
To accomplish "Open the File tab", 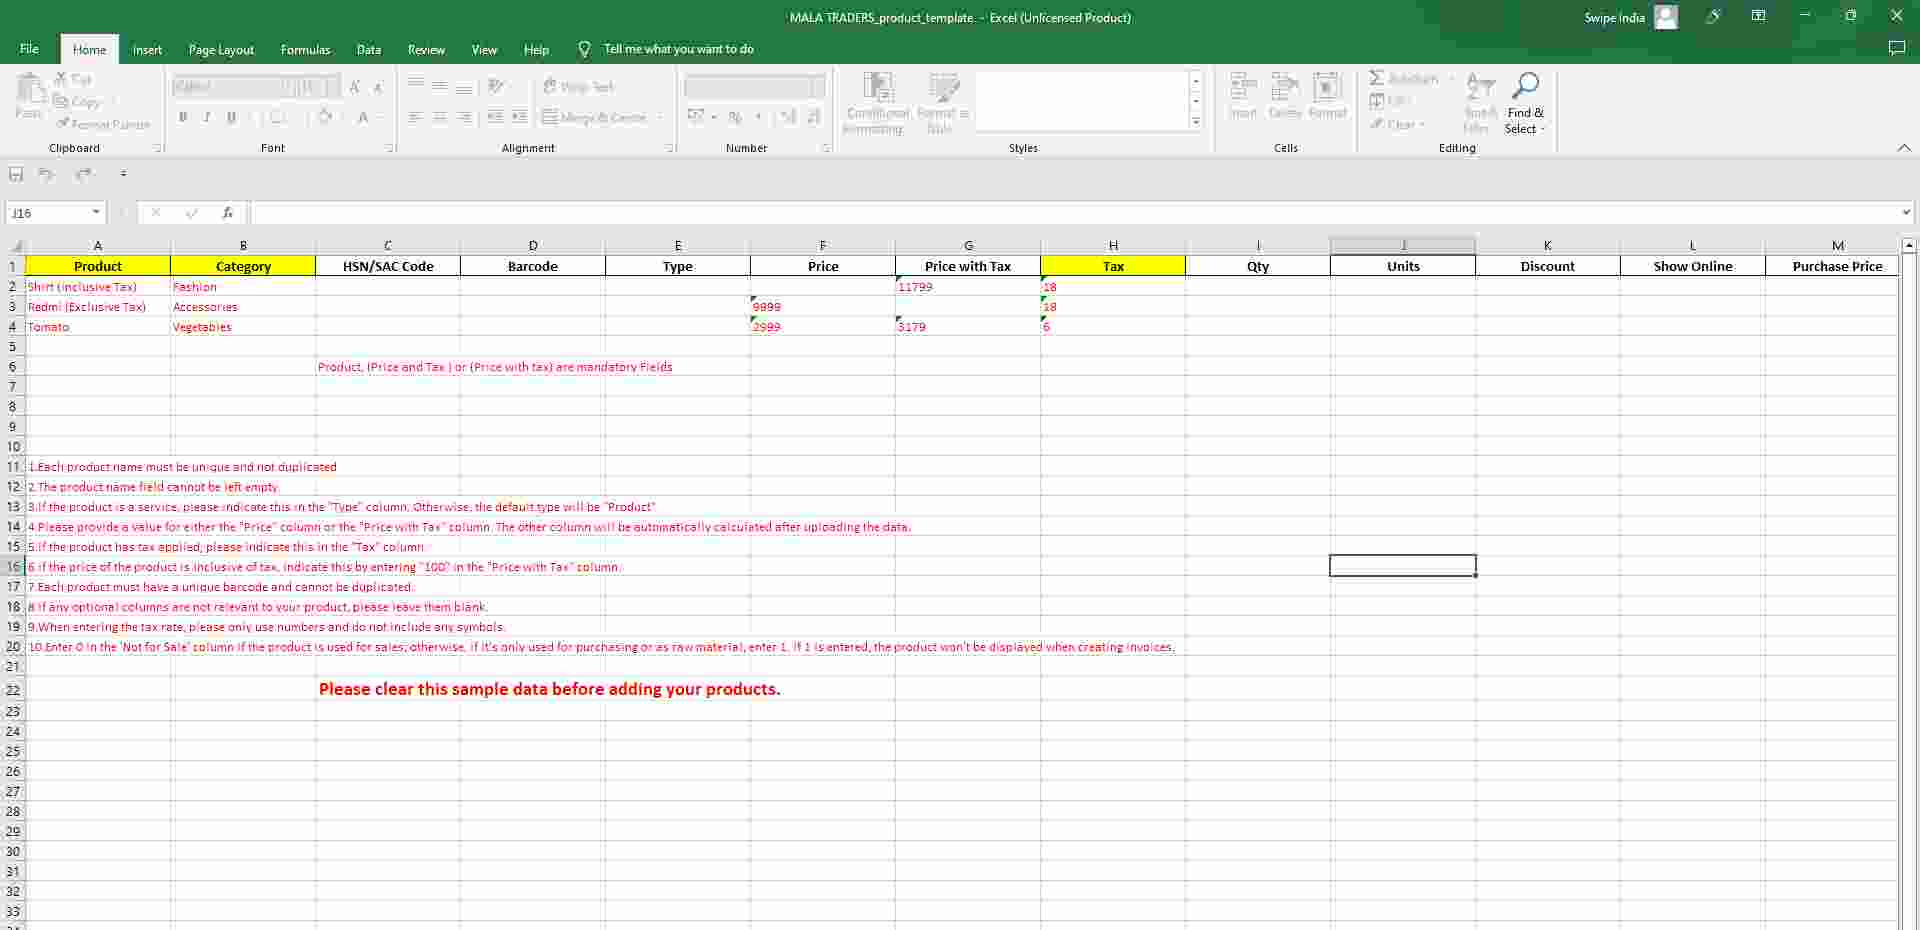I will click(x=29, y=49).
